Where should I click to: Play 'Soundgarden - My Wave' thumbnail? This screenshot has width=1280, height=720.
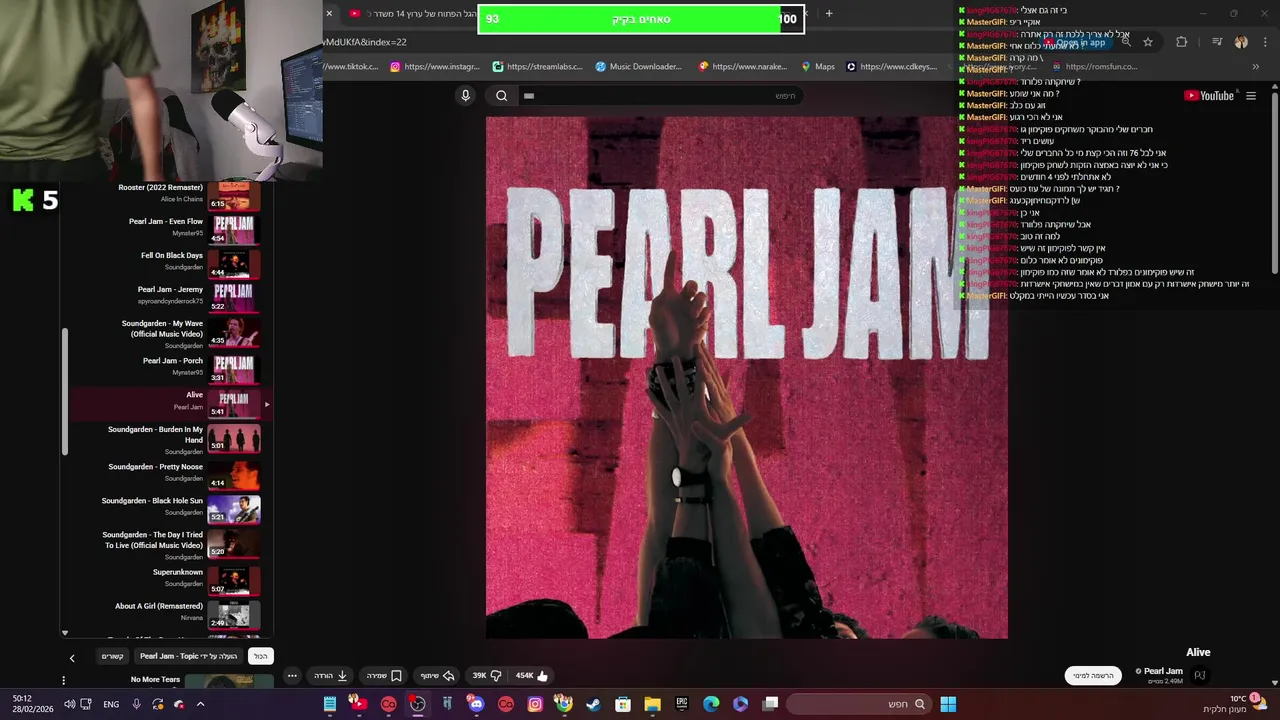pos(234,332)
